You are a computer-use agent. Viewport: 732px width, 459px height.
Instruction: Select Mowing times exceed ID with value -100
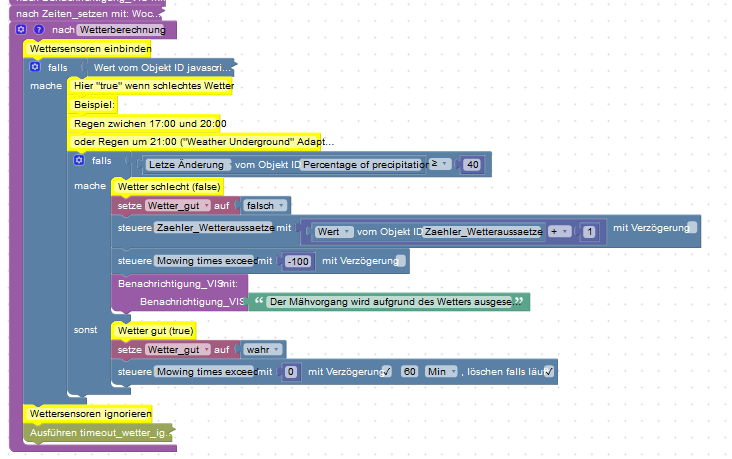[x=206, y=261]
